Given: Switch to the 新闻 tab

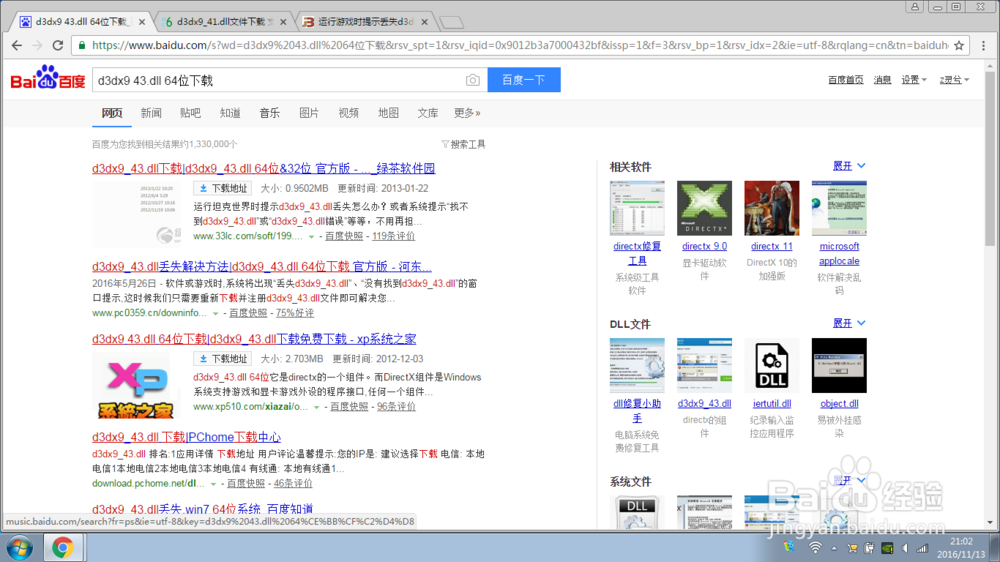Looking at the screenshot, I should [x=151, y=113].
